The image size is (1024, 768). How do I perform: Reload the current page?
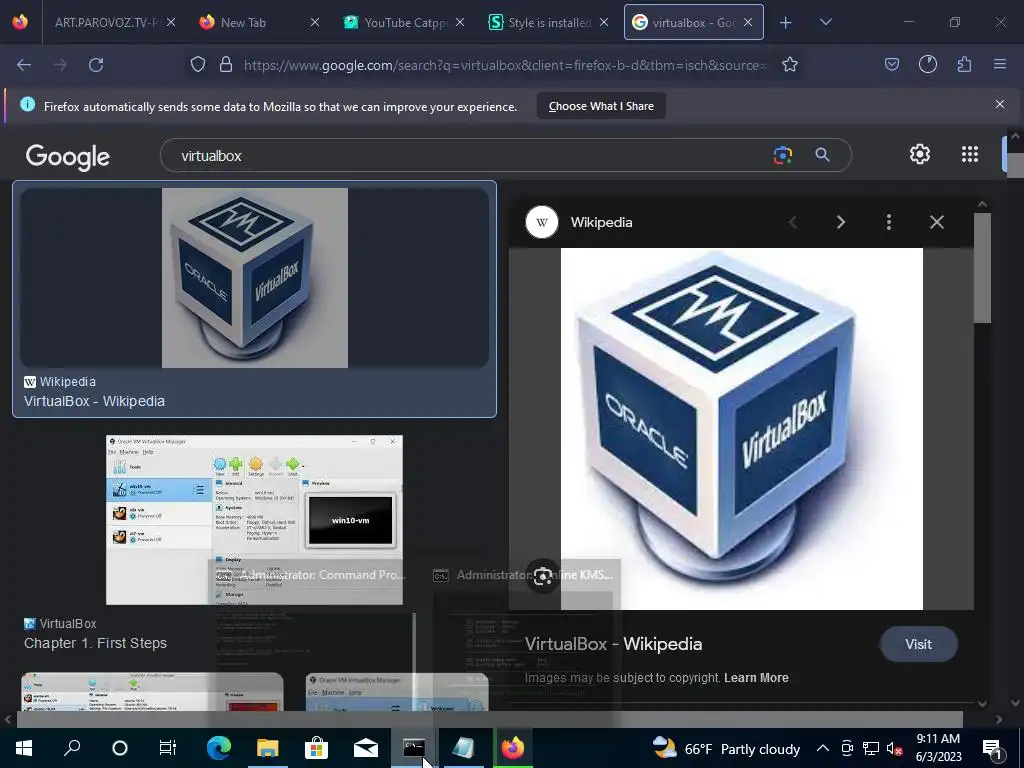(96, 65)
